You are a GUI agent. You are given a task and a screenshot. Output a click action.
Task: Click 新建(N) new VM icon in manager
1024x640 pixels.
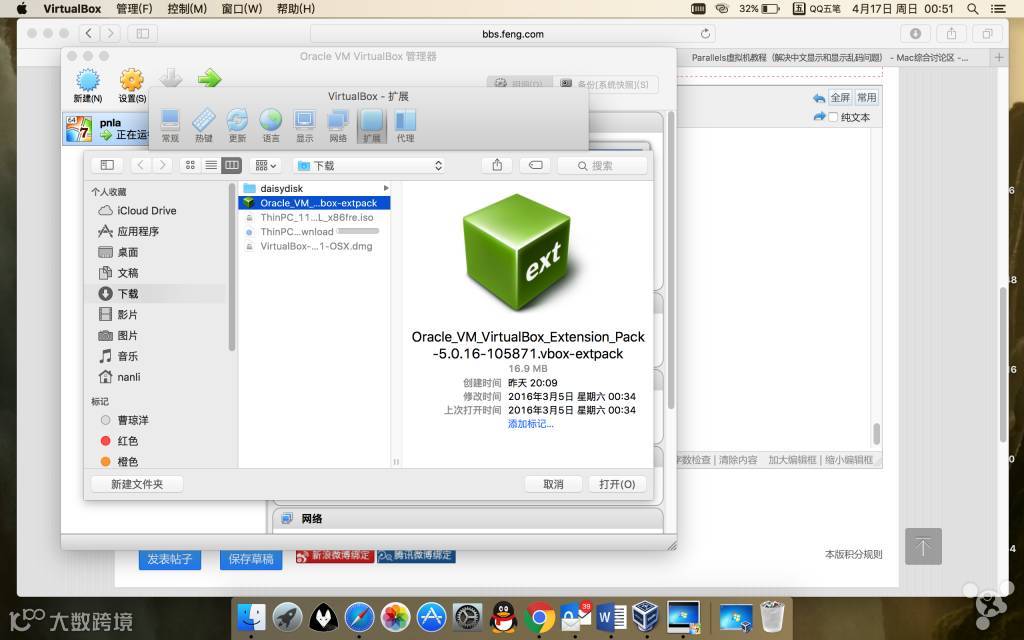pyautogui.click(x=88, y=86)
